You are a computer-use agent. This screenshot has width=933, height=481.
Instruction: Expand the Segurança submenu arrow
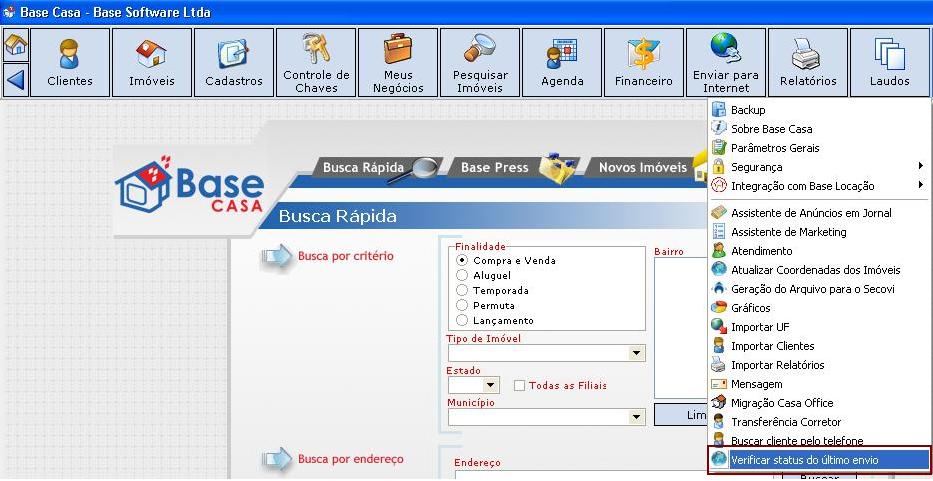point(921,166)
